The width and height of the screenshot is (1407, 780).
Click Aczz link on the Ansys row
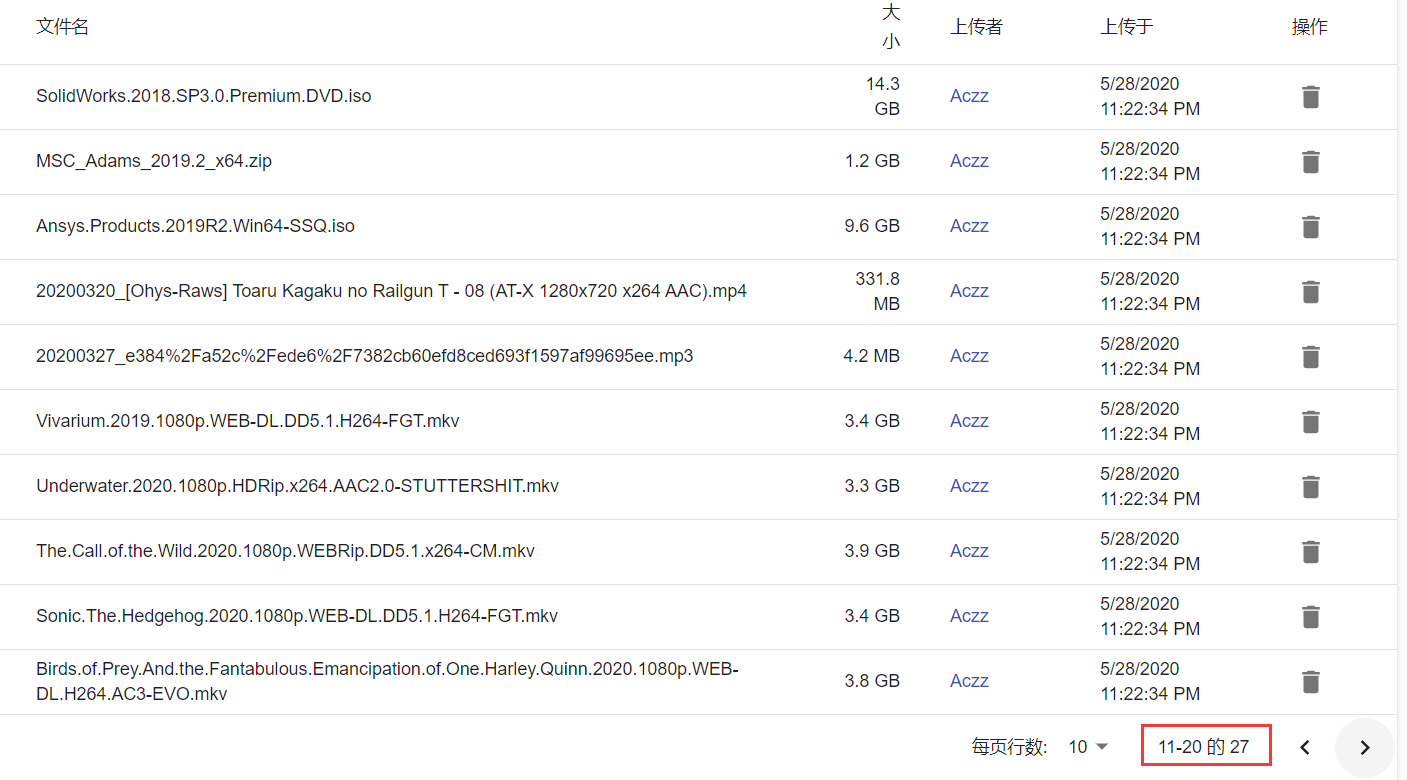(x=968, y=226)
